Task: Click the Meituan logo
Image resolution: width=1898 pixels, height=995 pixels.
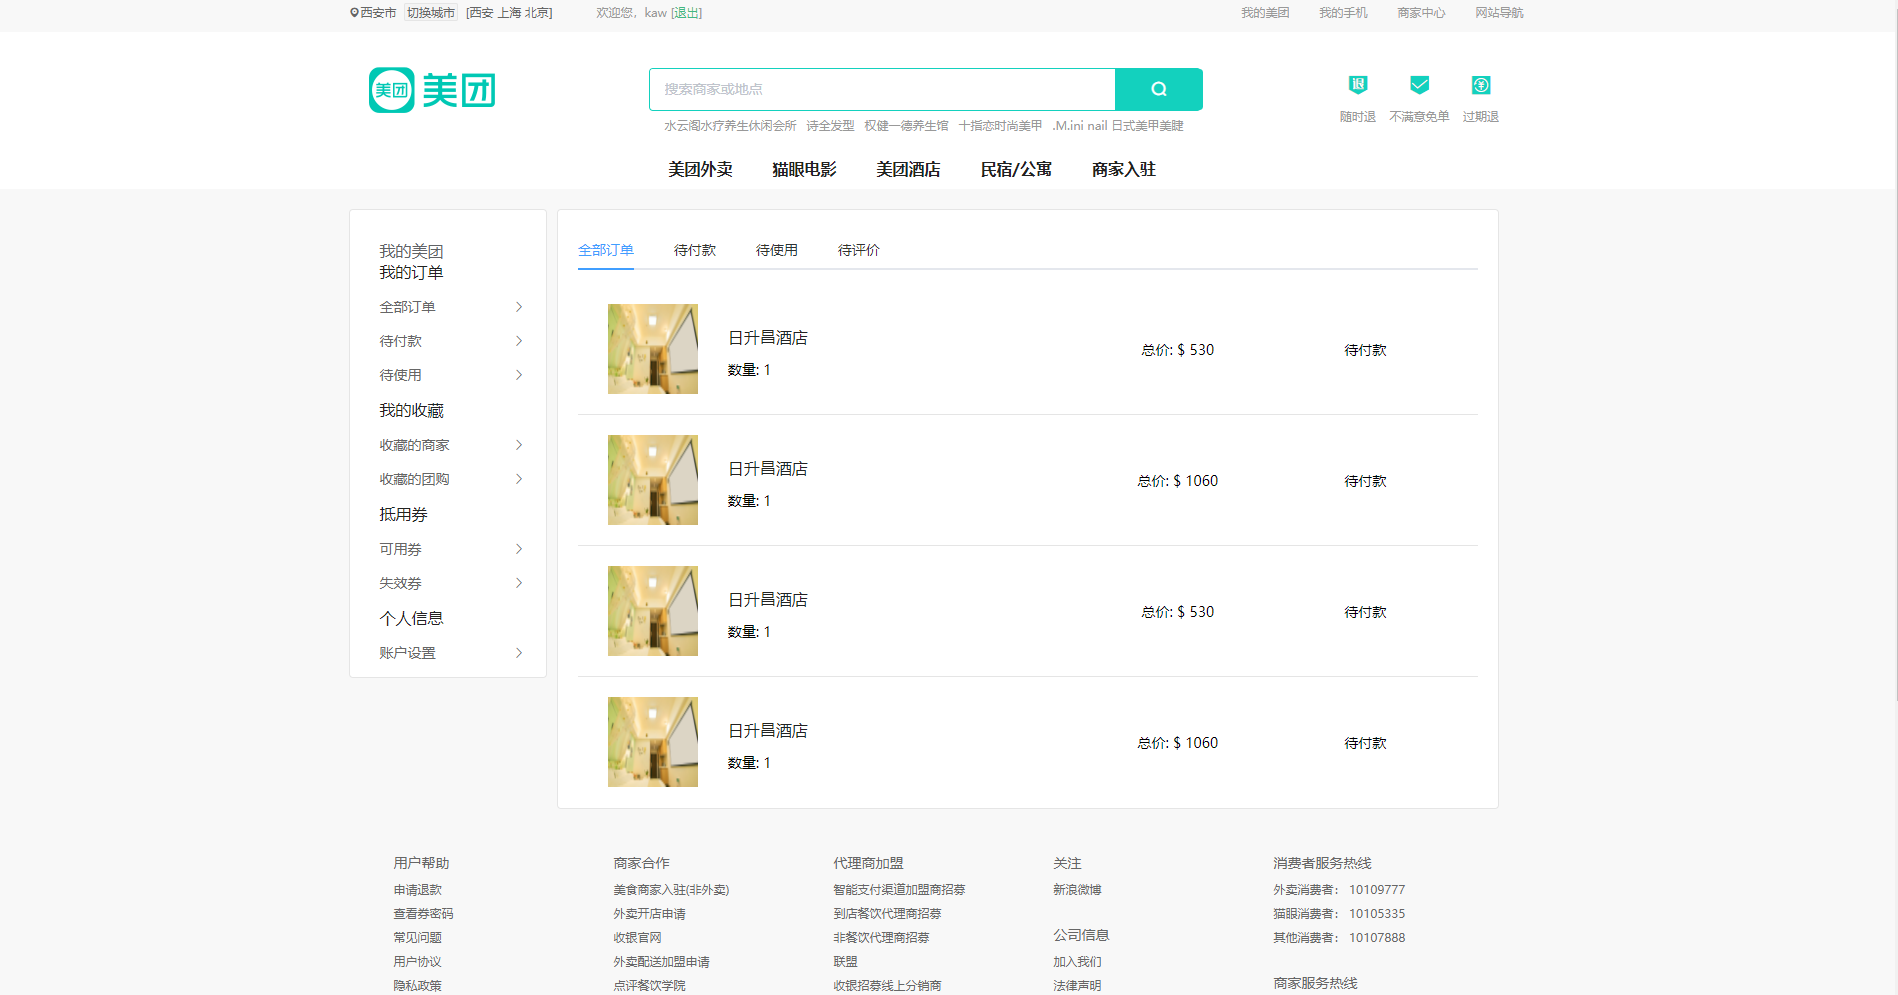Action: tap(432, 90)
